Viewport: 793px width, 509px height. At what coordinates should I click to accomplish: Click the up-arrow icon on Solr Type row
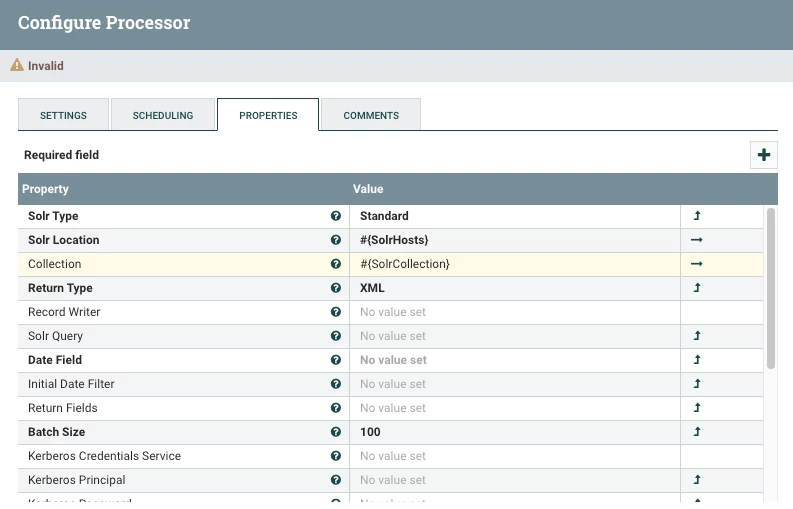(x=697, y=216)
